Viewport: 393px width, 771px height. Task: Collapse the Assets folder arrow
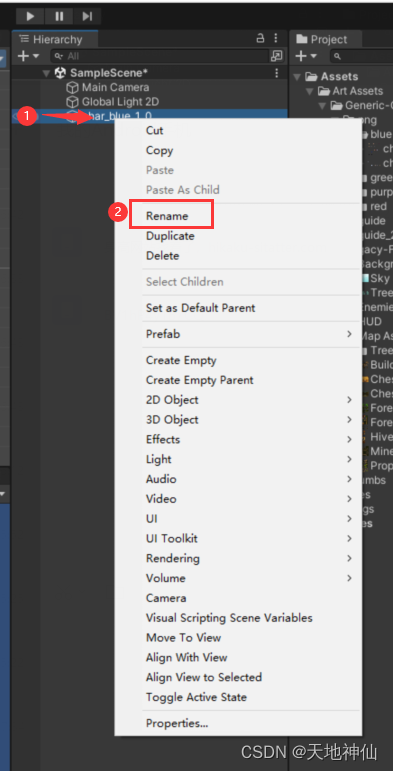click(297, 77)
